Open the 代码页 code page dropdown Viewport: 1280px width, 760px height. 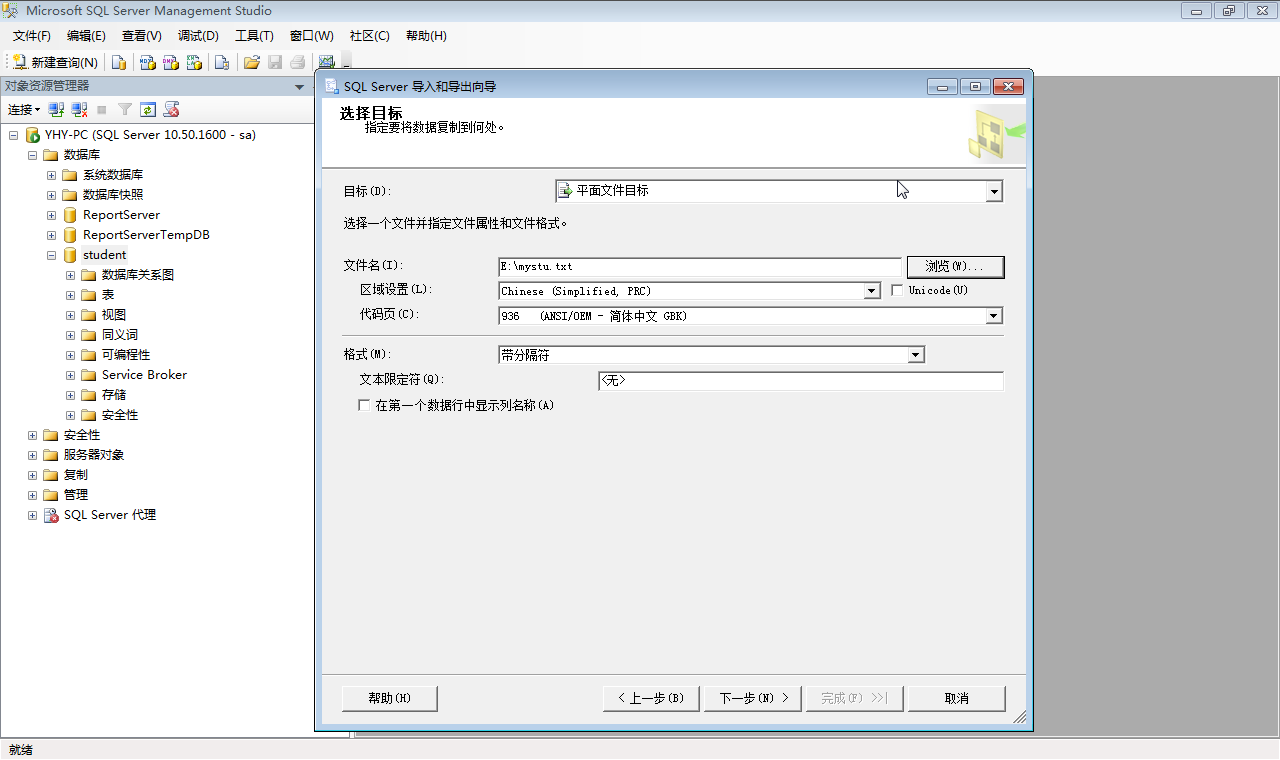coord(994,316)
